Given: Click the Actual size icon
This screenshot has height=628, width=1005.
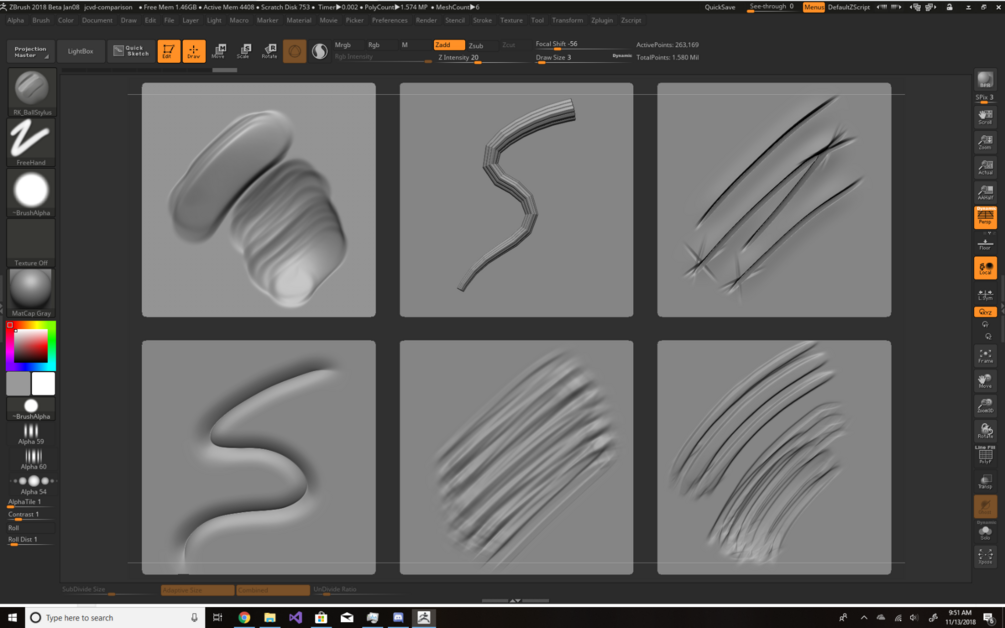Looking at the screenshot, I should coord(985,167).
